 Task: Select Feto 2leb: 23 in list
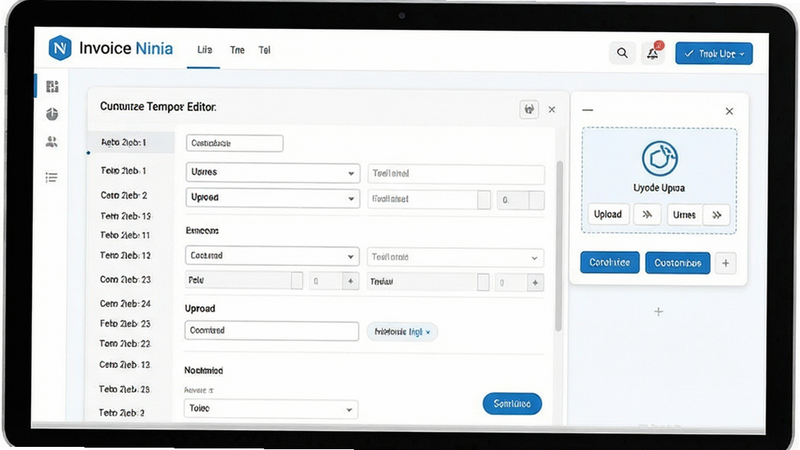125,323
